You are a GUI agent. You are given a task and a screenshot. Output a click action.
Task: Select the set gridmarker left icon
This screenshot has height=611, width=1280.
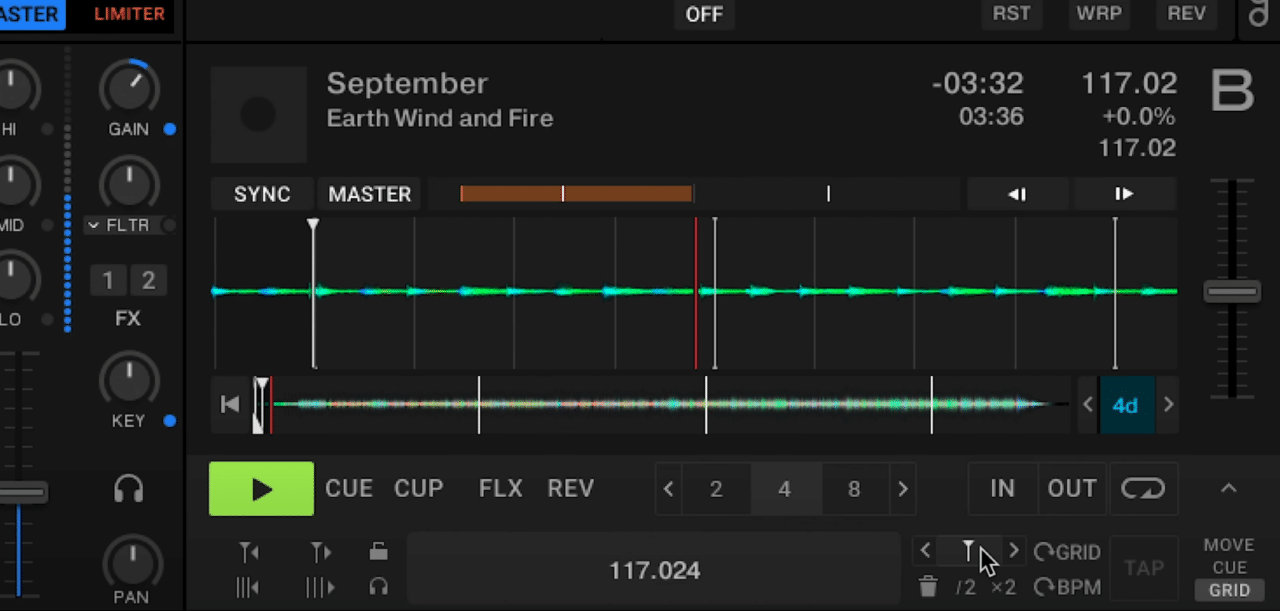247,552
